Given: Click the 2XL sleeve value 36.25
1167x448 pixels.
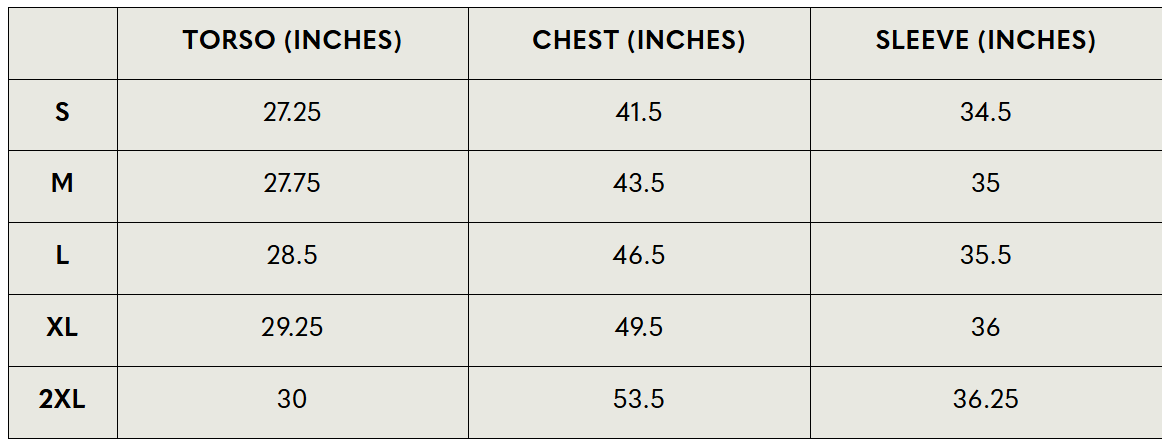Looking at the screenshot, I should [985, 400].
